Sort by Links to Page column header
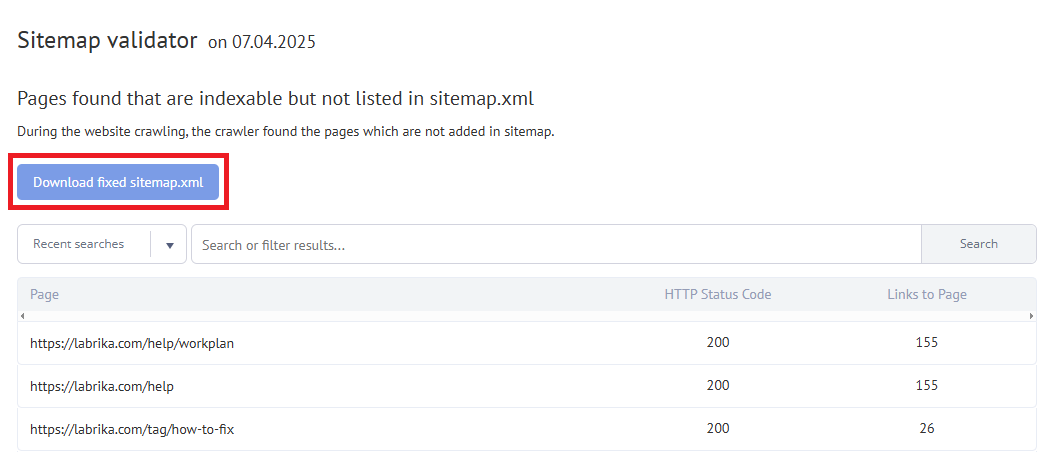The image size is (1053, 452). 926,294
